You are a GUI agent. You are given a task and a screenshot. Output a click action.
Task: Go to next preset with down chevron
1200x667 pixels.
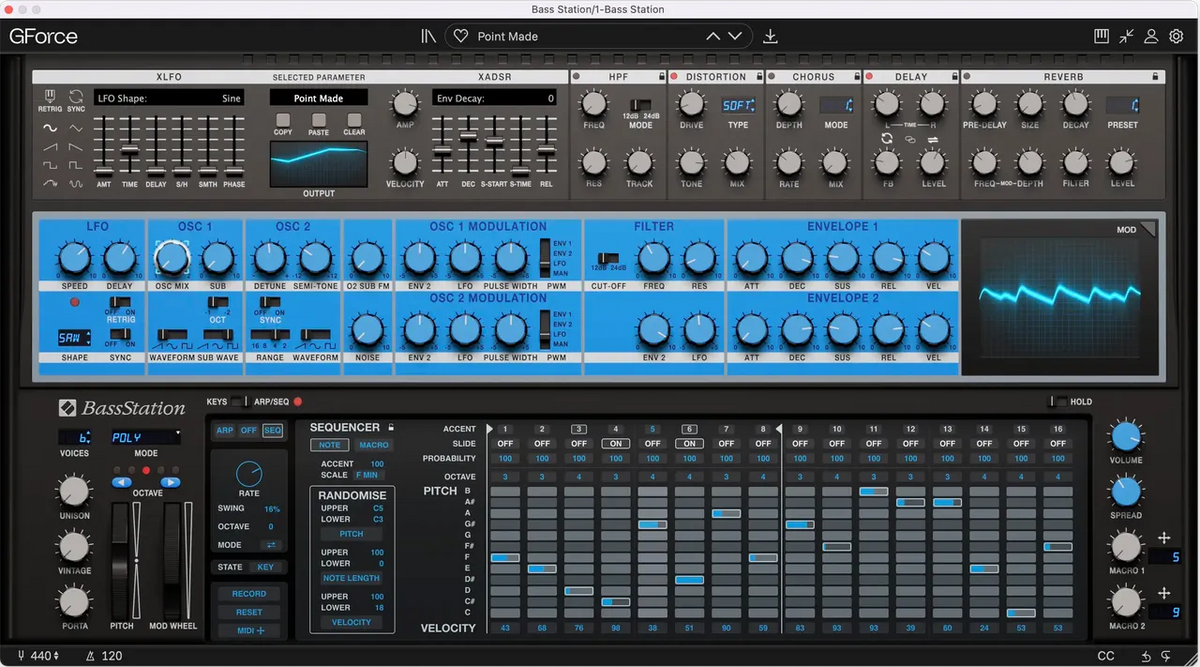point(735,36)
